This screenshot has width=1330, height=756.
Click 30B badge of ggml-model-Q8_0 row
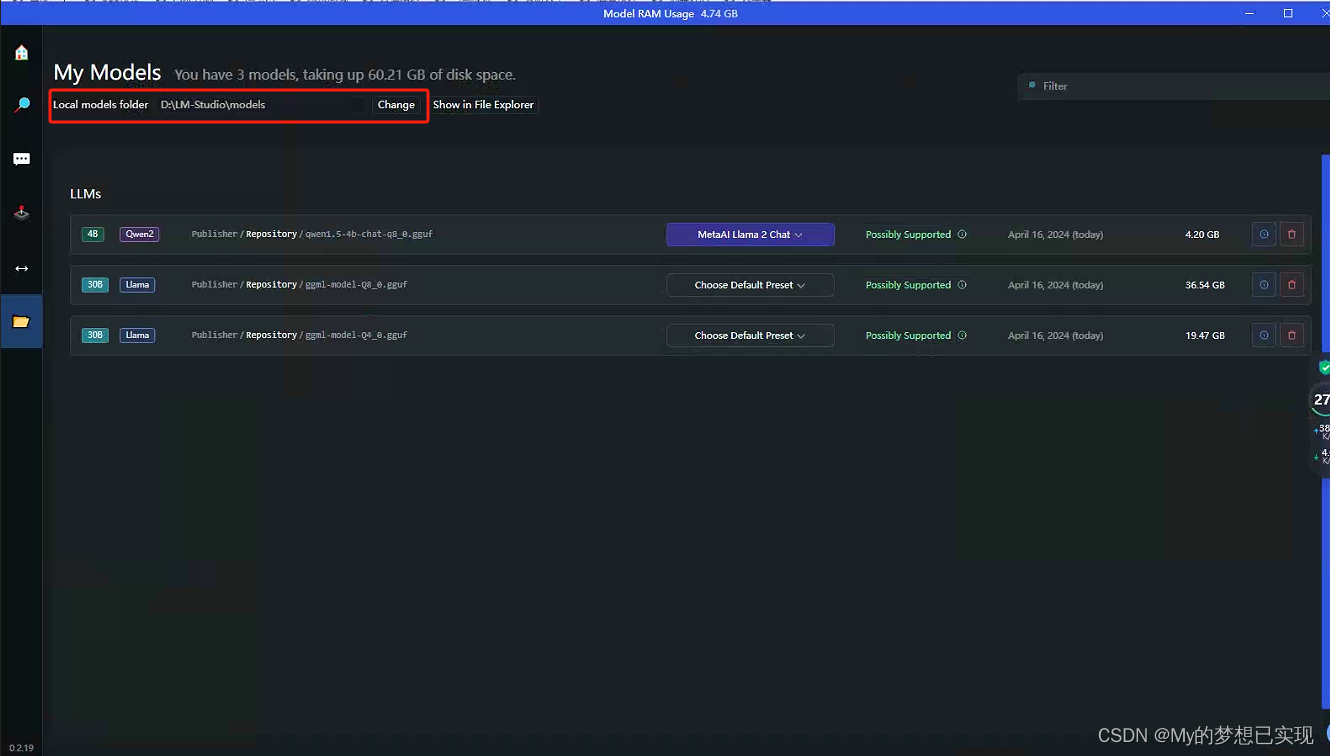point(95,285)
